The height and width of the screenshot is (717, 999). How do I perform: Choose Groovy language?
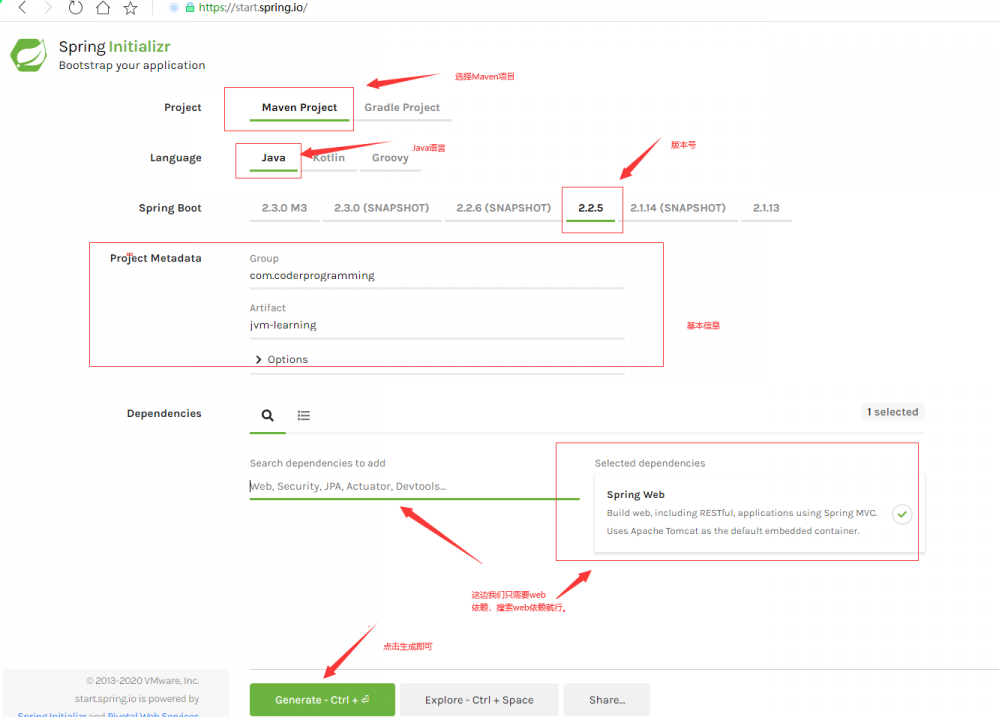pos(390,157)
